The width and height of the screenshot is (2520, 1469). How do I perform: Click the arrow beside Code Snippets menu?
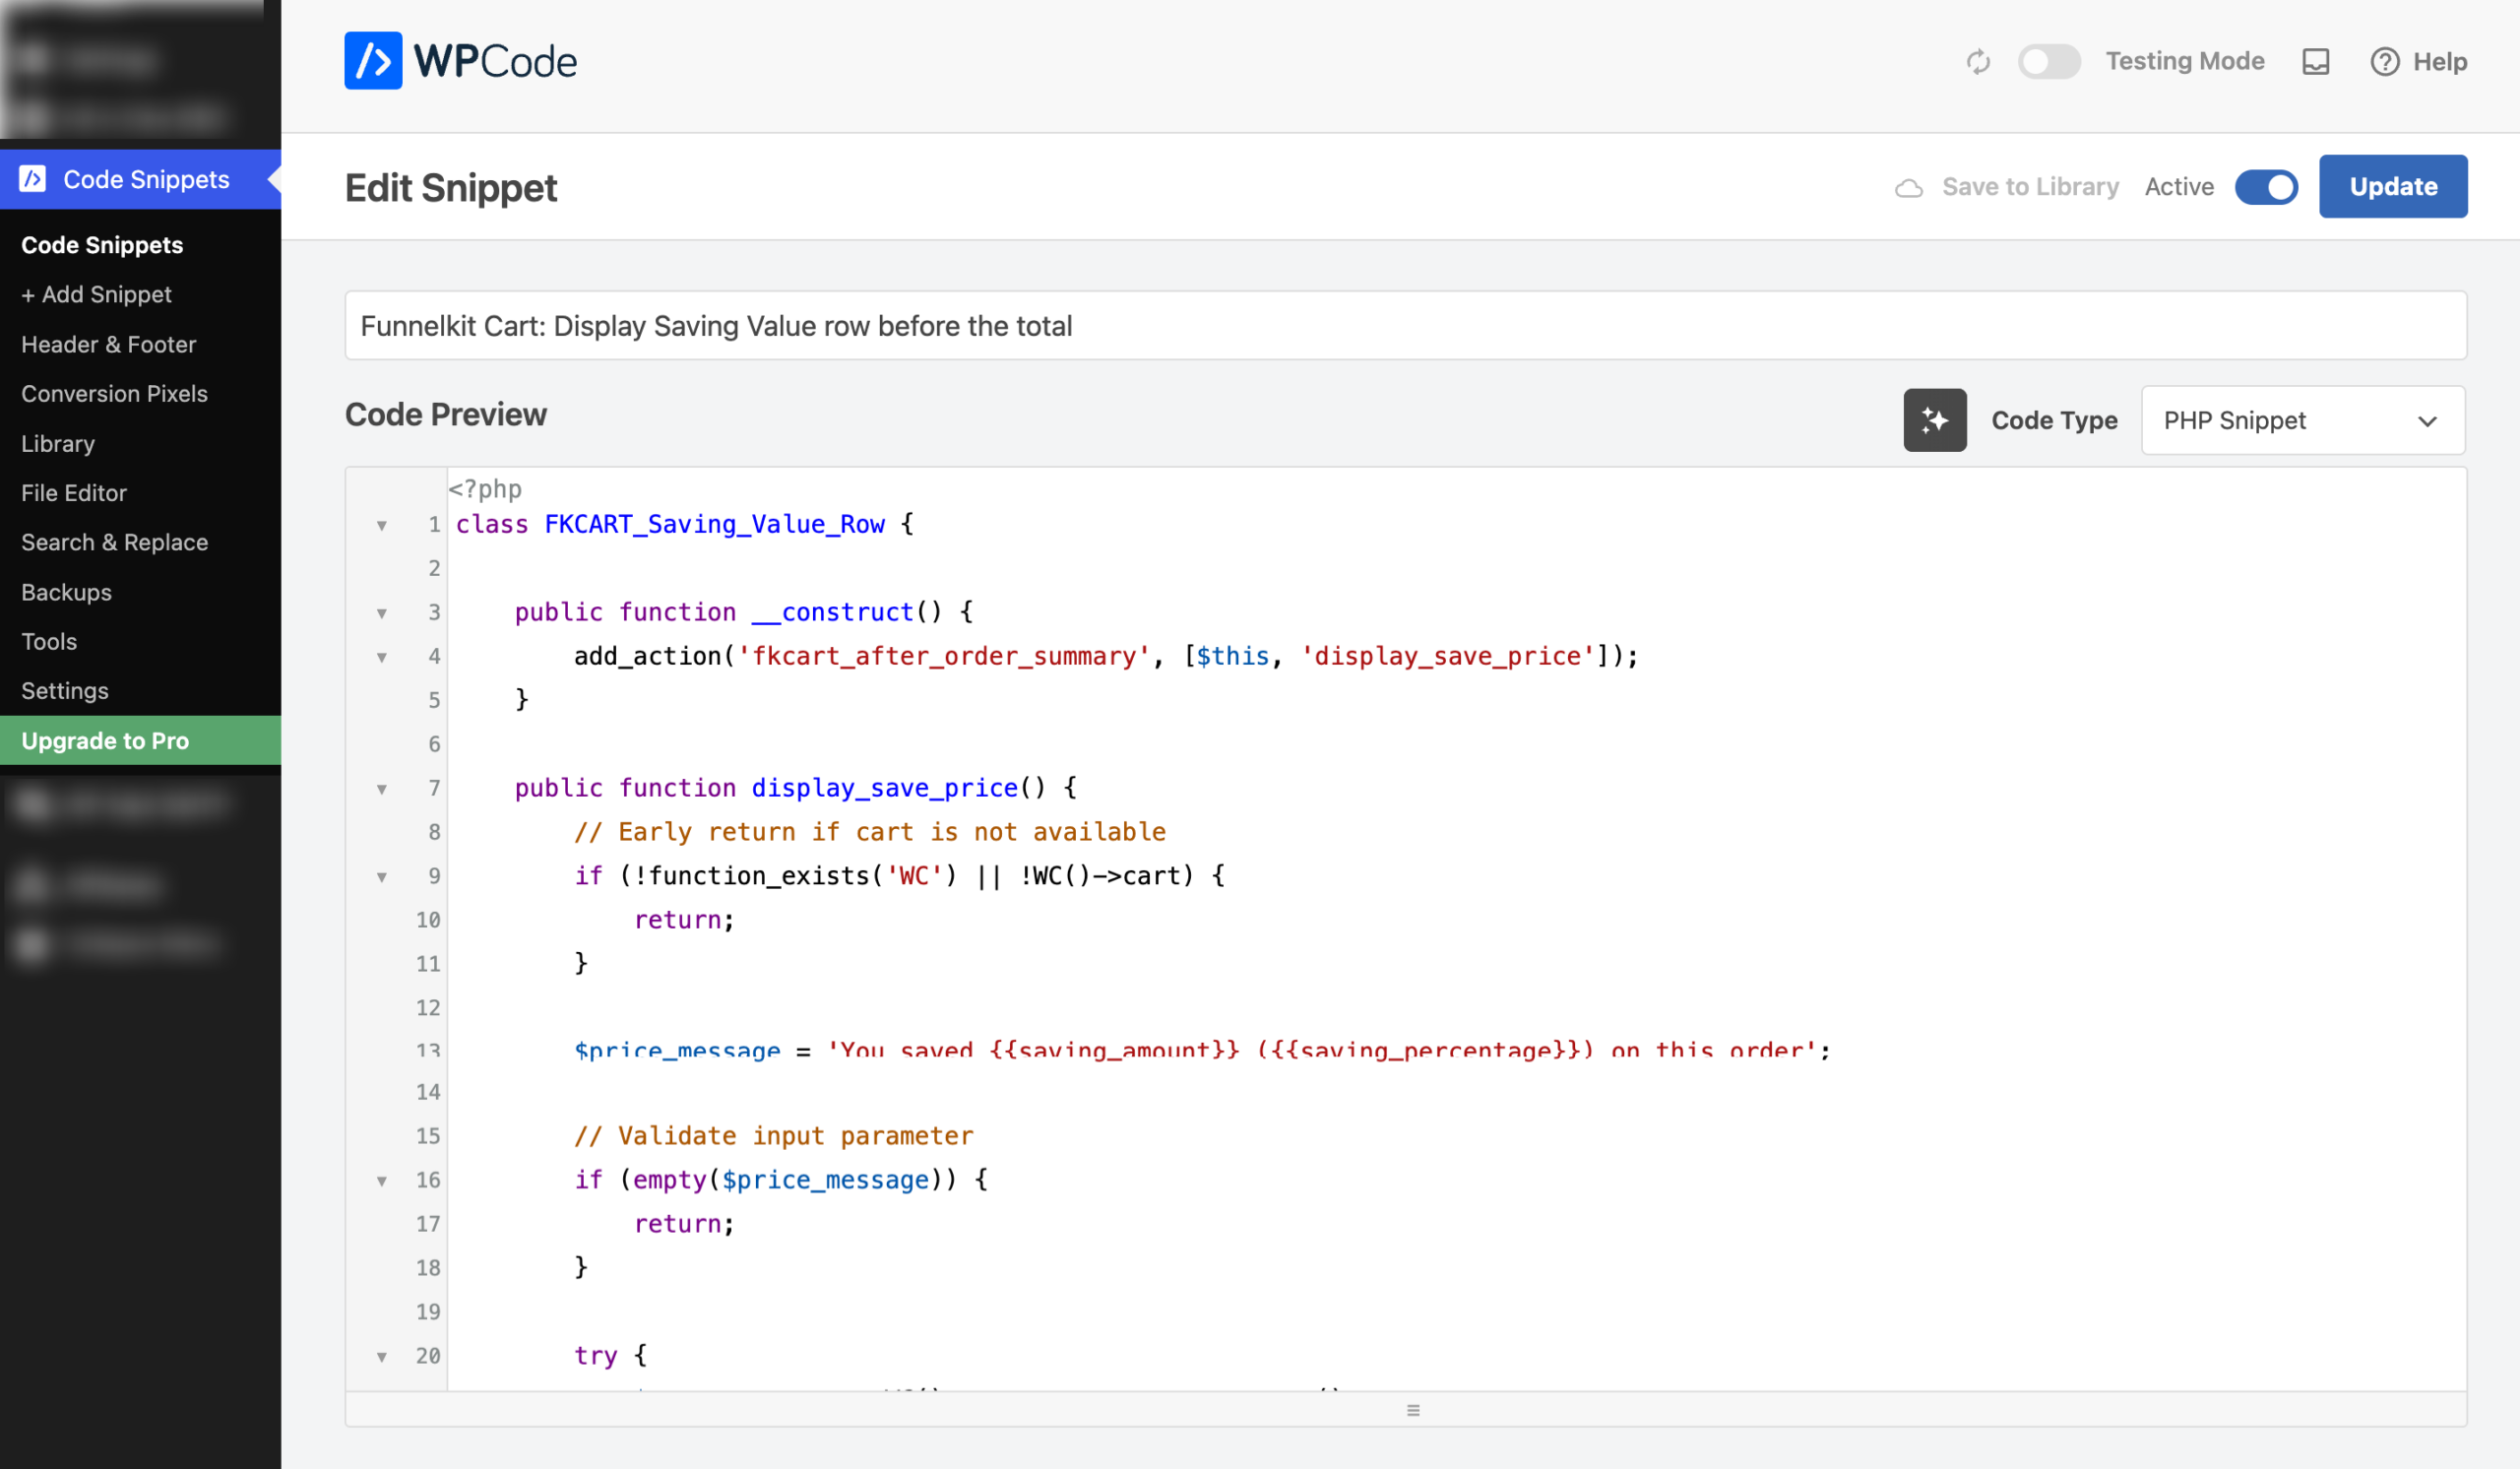point(273,180)
